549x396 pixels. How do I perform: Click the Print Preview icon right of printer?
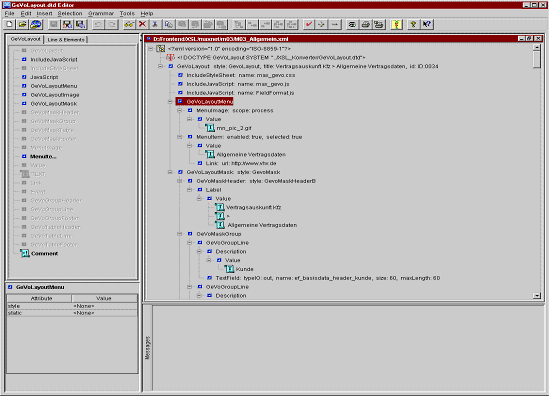click(x=378, y=24)
